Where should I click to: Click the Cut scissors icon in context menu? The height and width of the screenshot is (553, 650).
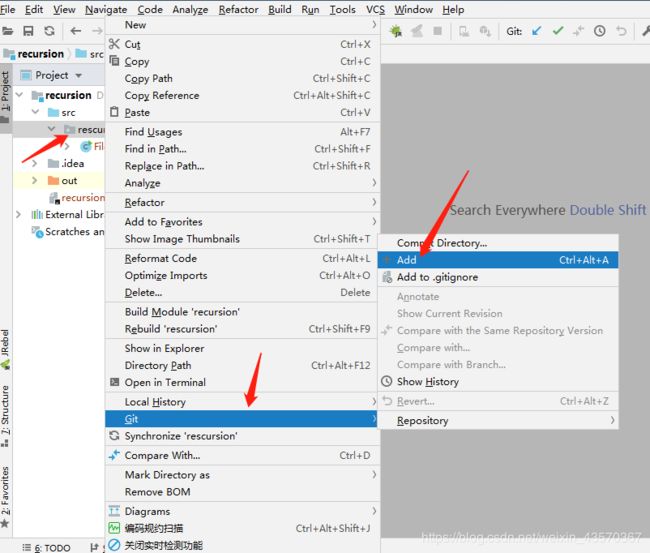[114, 44]
